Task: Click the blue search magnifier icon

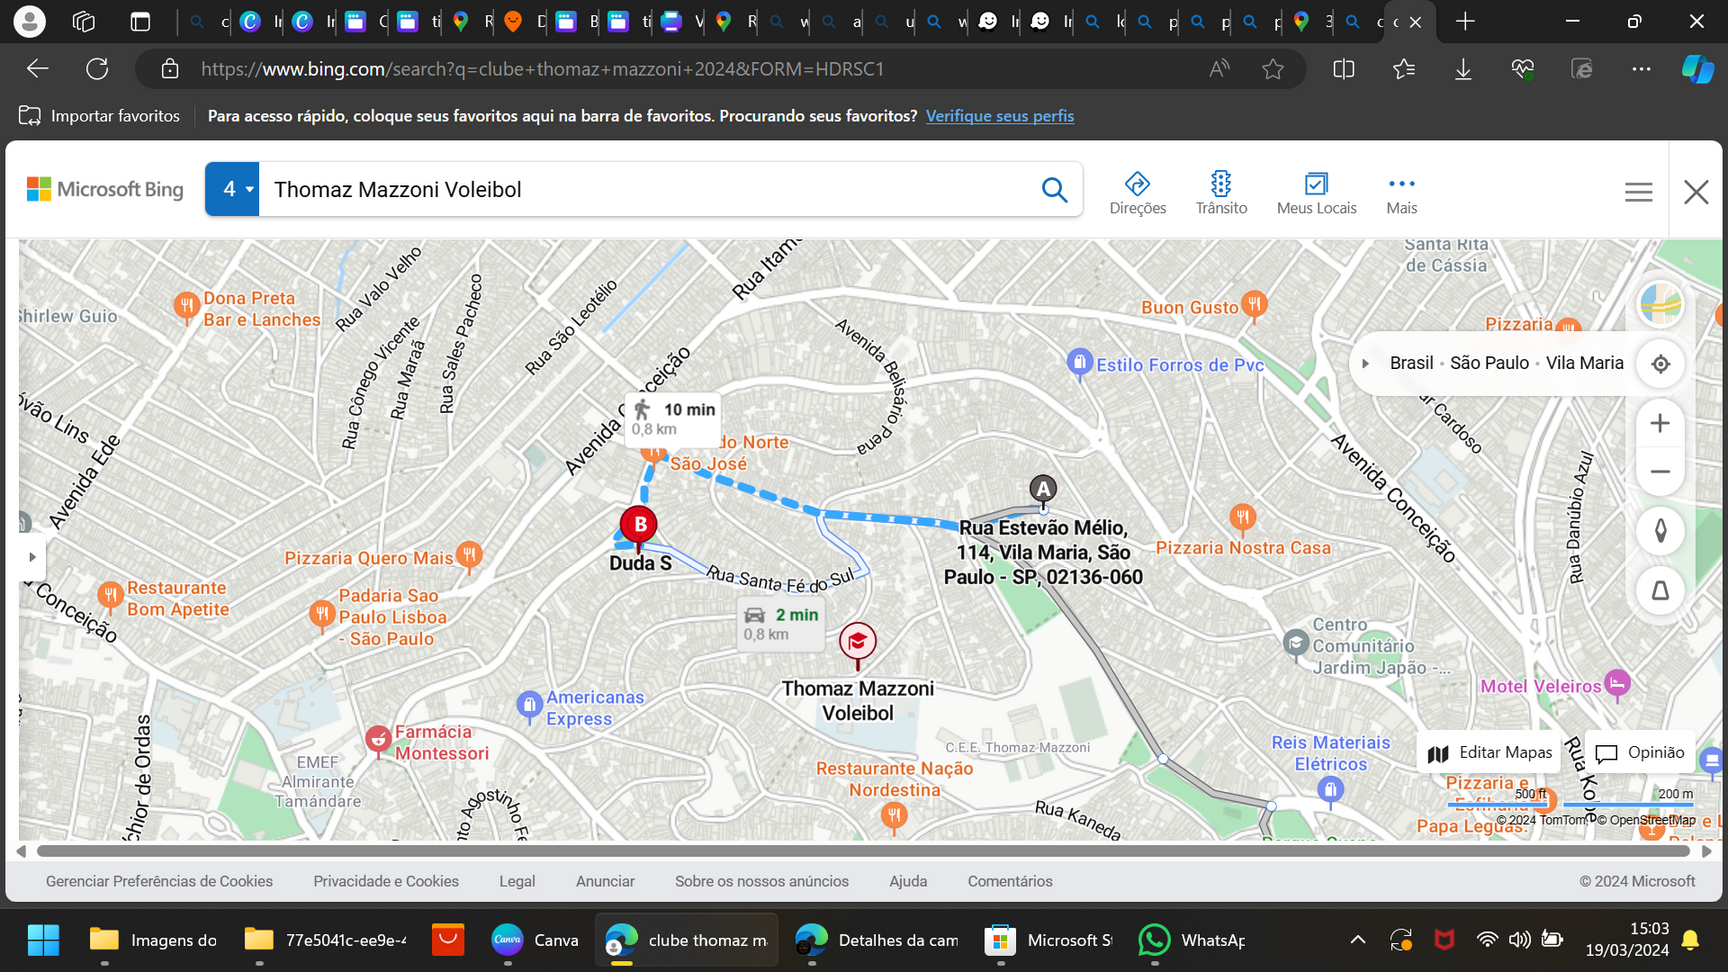Action: click(1054, 190)
